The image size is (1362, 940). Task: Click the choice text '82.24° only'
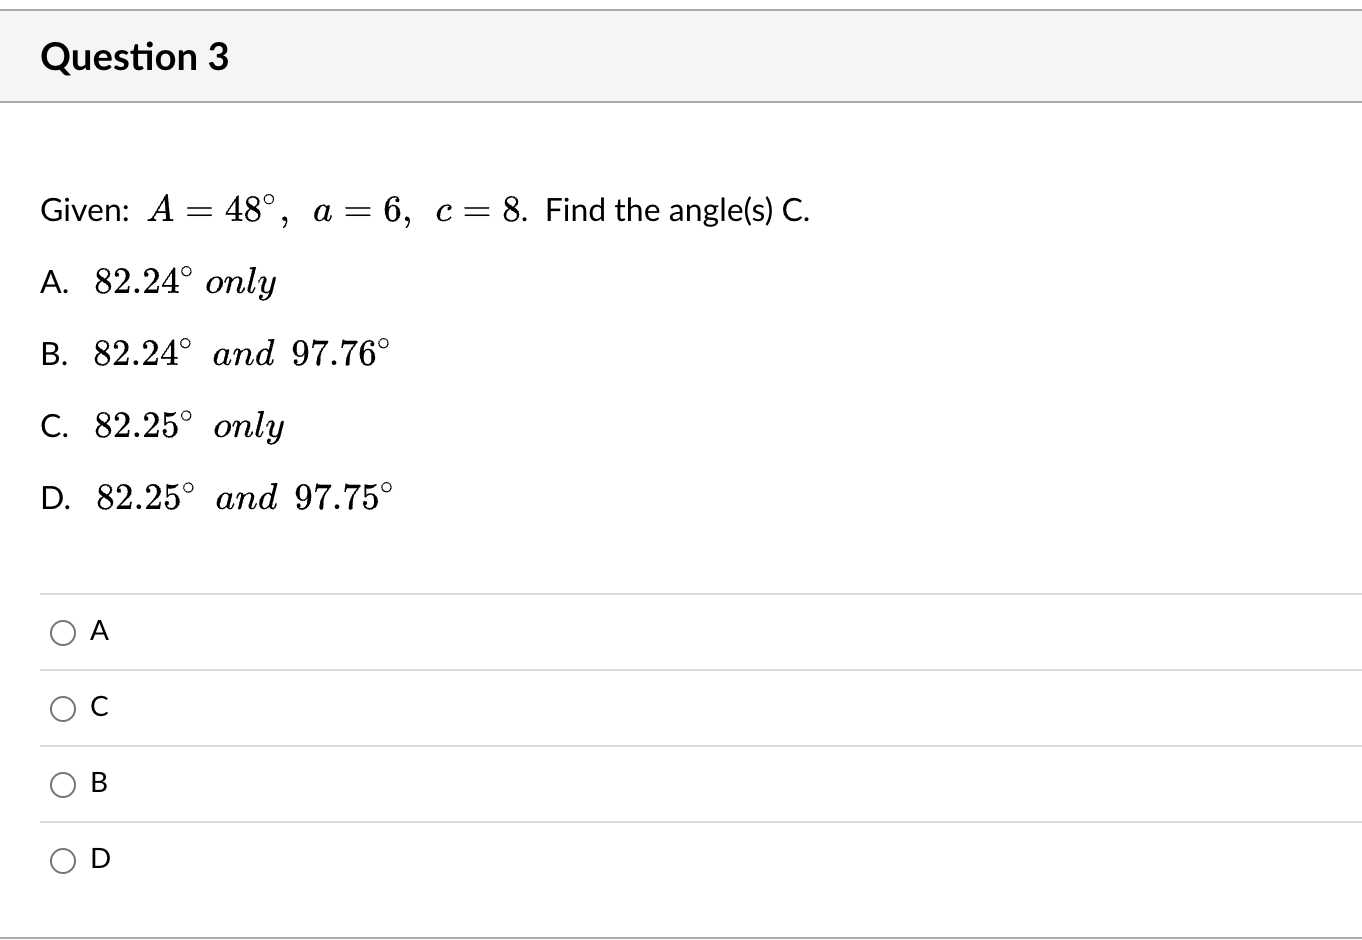[x=184, y=282]
